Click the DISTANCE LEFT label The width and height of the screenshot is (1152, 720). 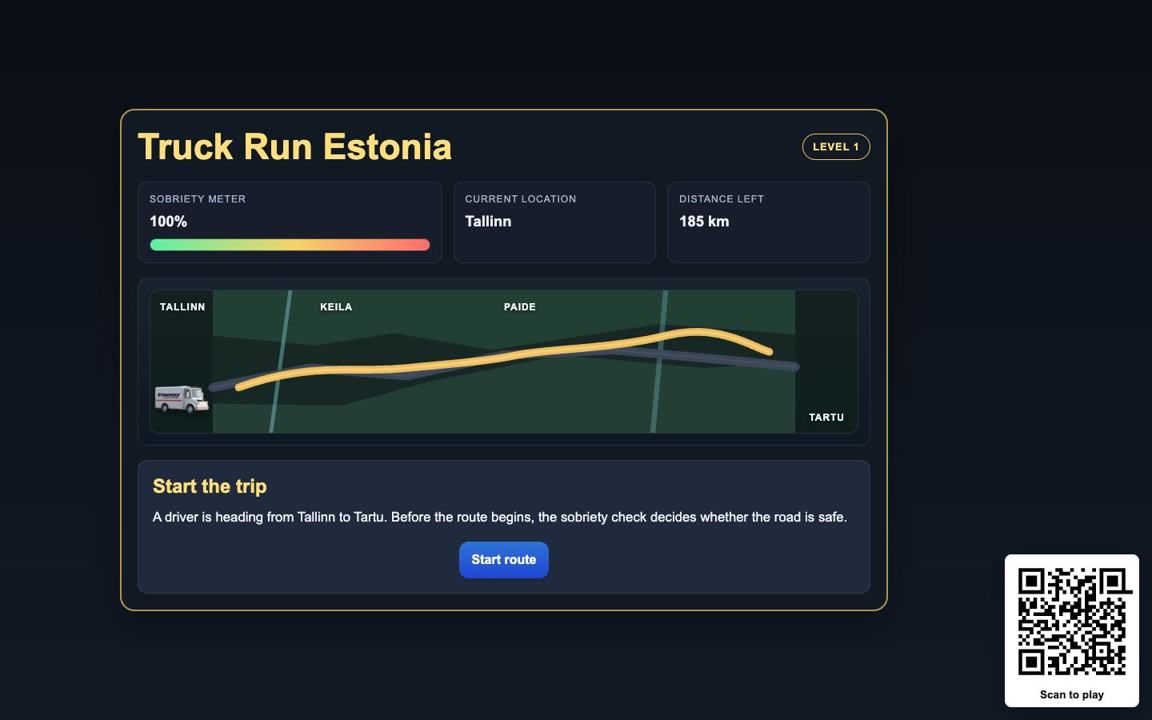click(721, 199)
